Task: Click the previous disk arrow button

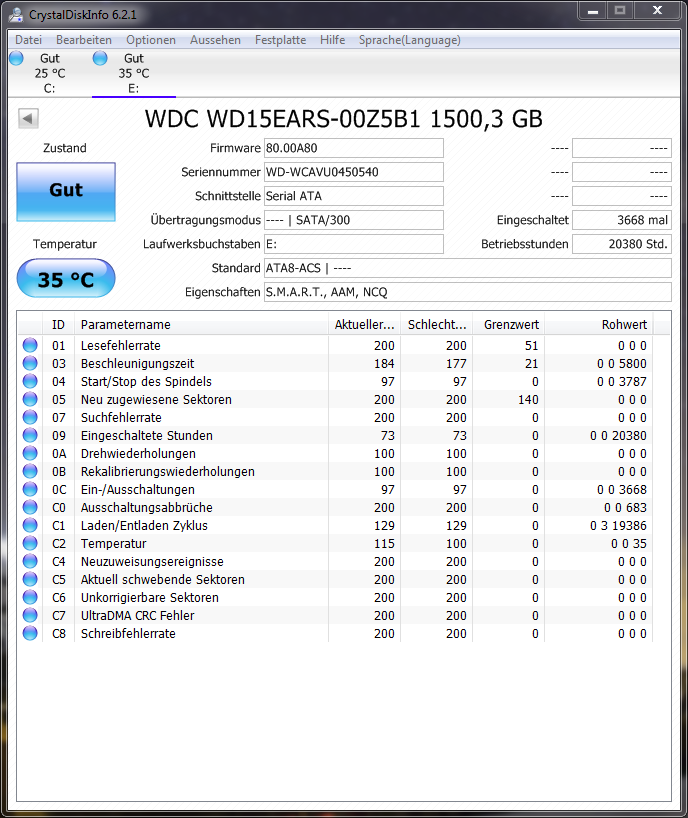Action: 28,118
